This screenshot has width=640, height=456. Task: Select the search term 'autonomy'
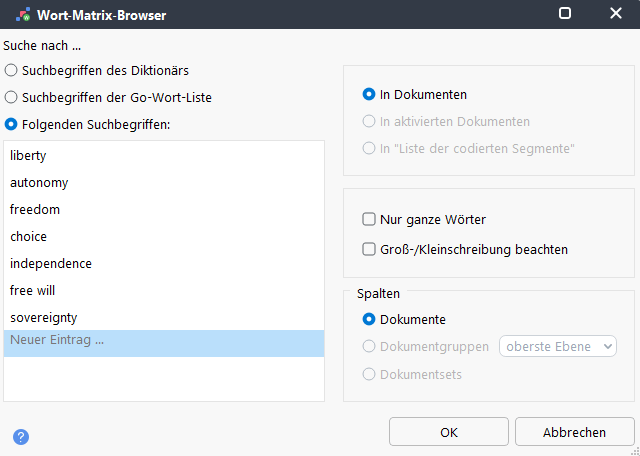164,182
